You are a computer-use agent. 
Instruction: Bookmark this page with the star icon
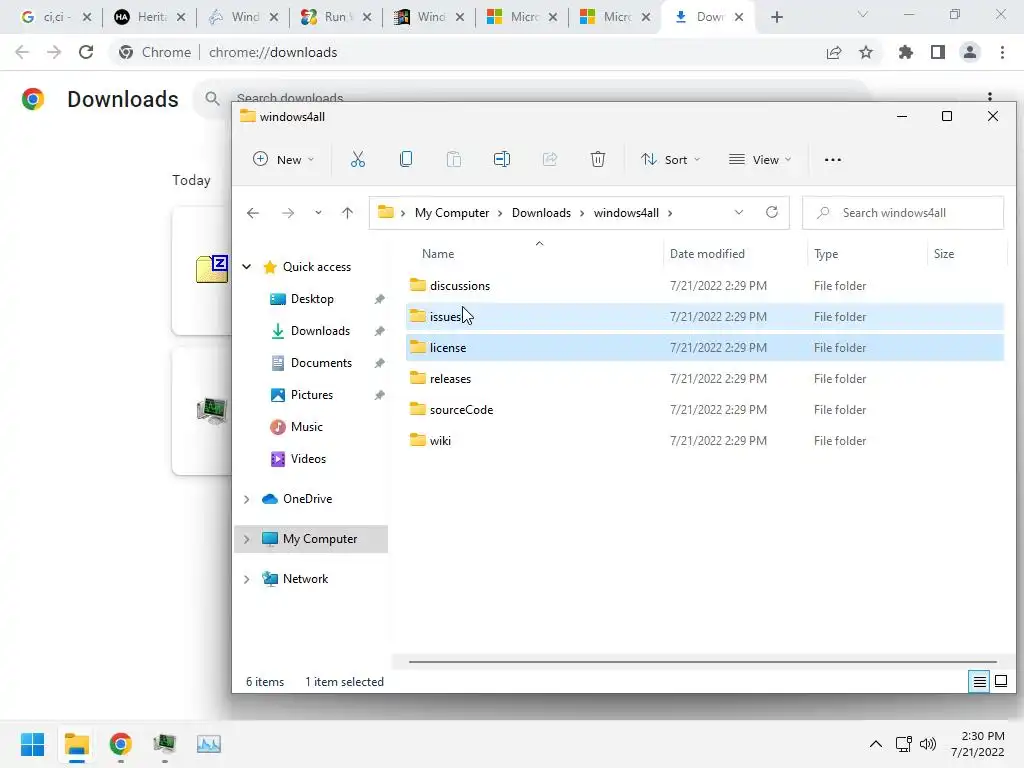[866, 52]
